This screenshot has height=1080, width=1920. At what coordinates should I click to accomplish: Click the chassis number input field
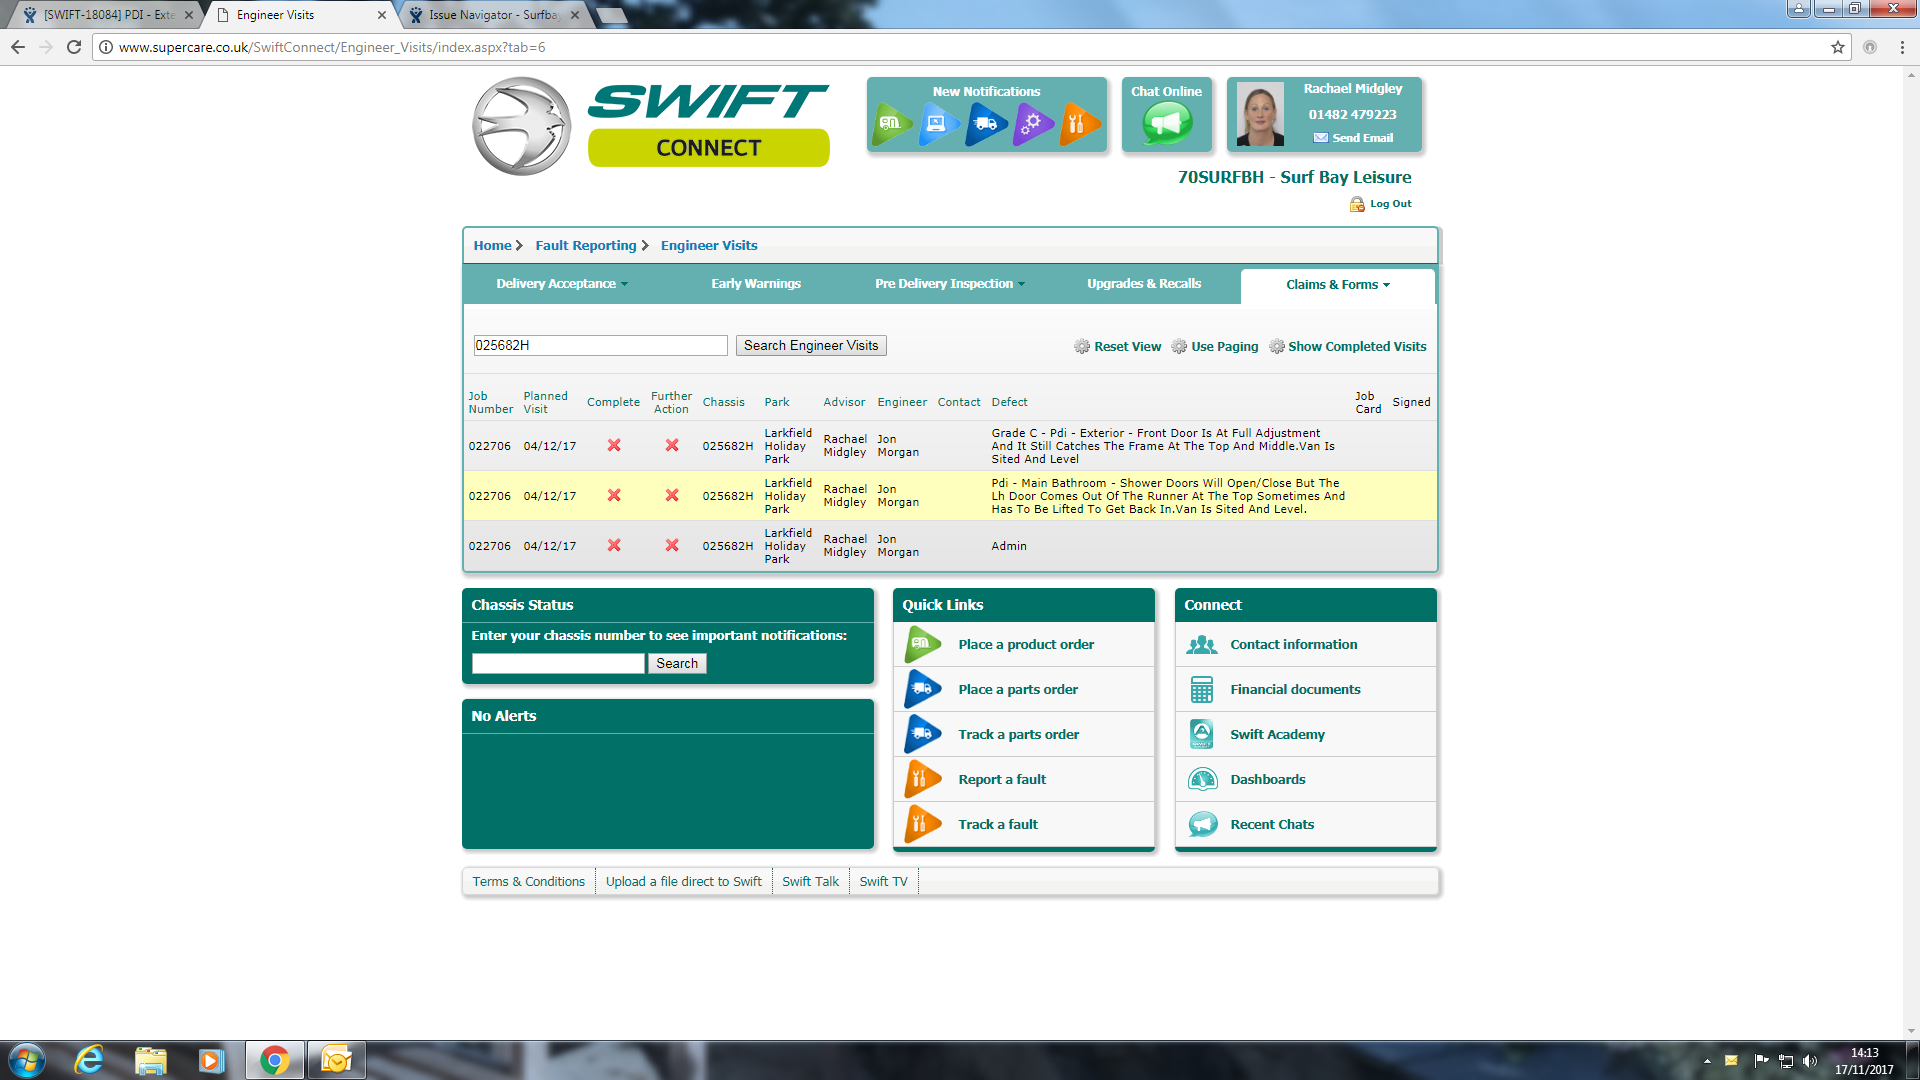click(x=558, y=664)
